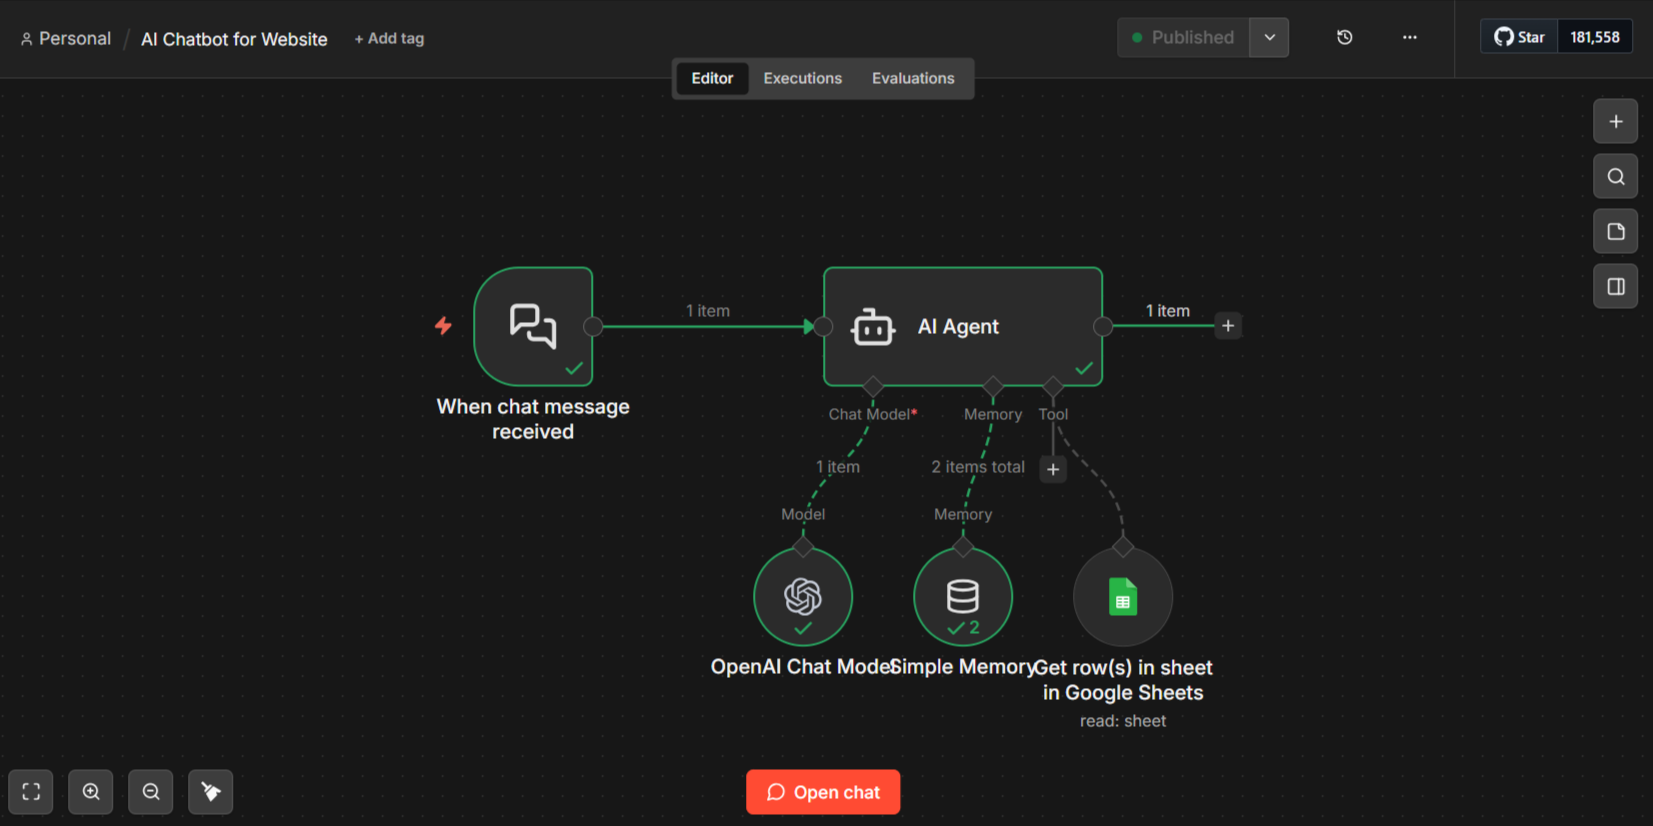Image resolution: width=1653 pixels, height=826 pixels.
Task: Toggle the side panel icon
Action: click(1615, 287)
